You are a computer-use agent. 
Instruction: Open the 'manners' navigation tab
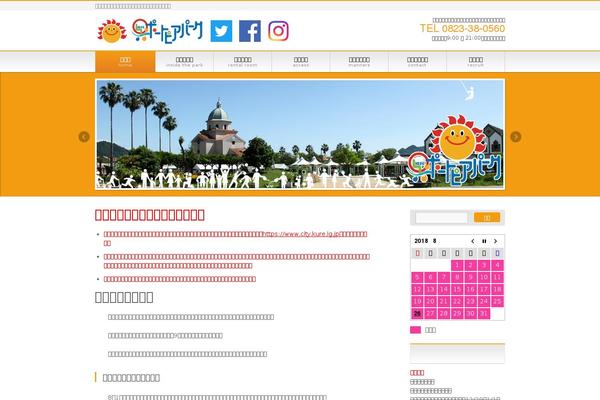click(x=359, y=61)
